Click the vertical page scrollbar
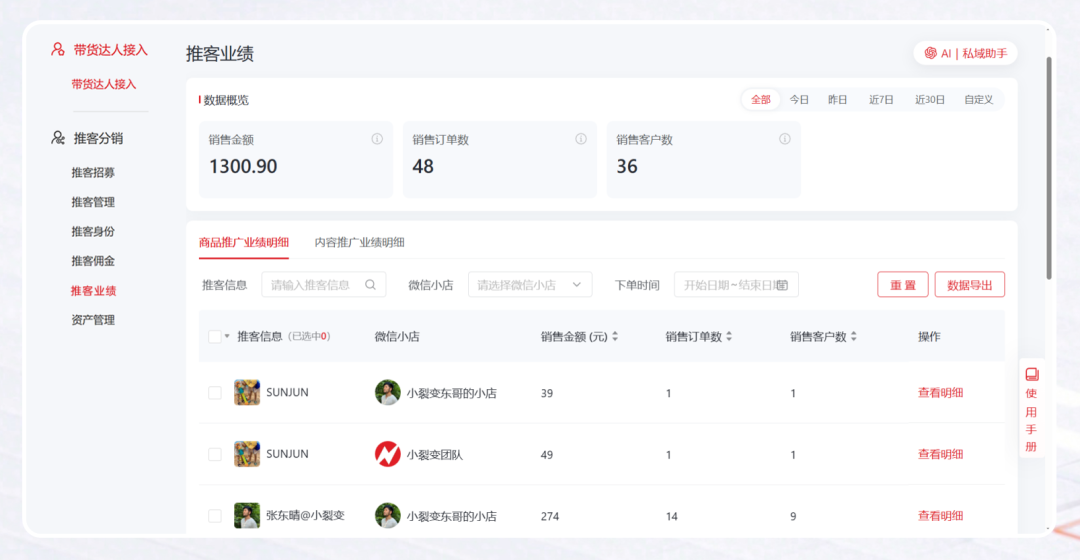 [x=1048, y=168]
